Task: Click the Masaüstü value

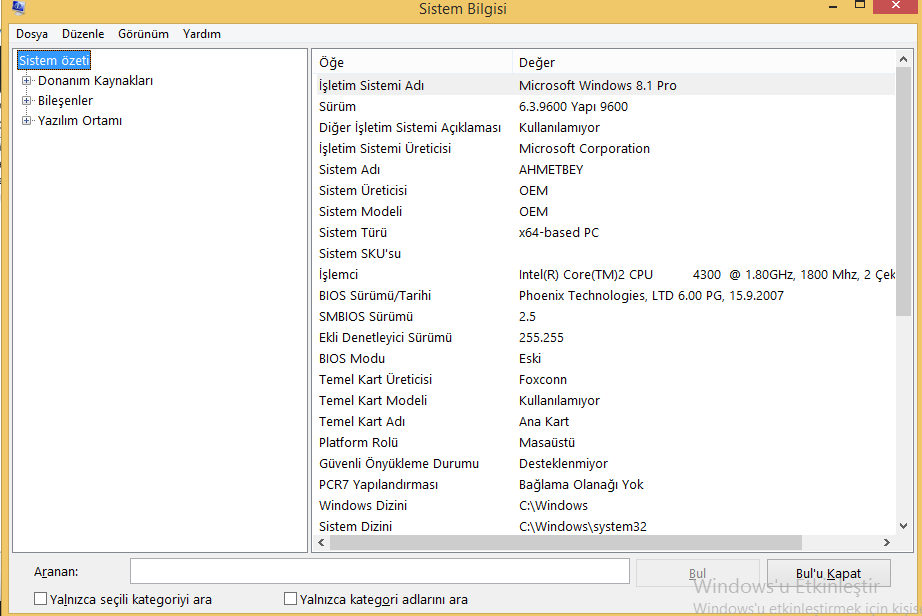Action: point(547,443)
